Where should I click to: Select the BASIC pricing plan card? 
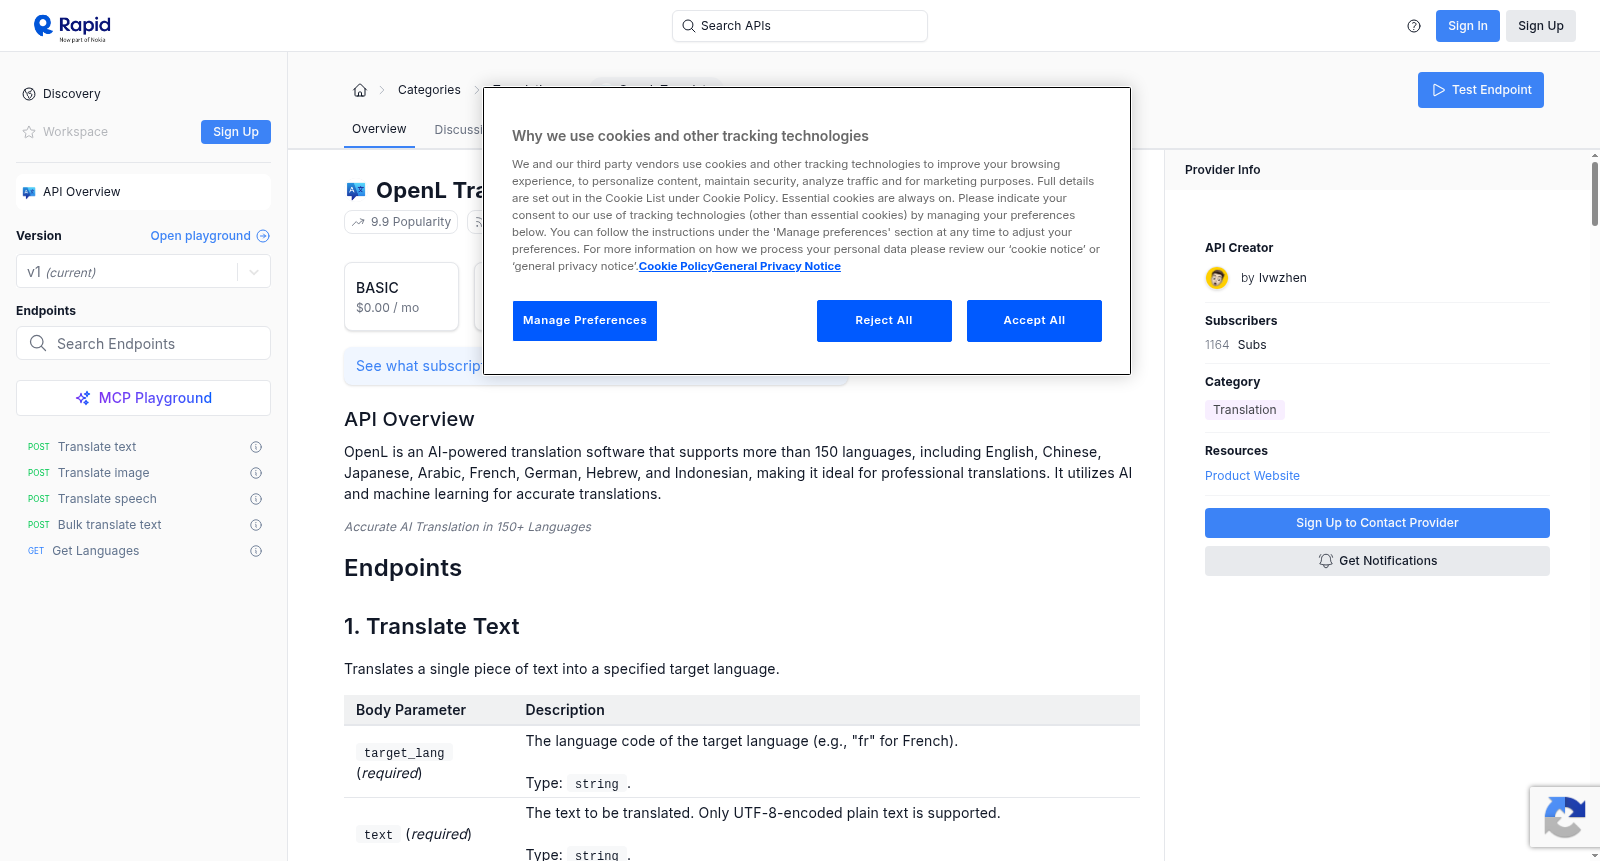coord(401,297)
